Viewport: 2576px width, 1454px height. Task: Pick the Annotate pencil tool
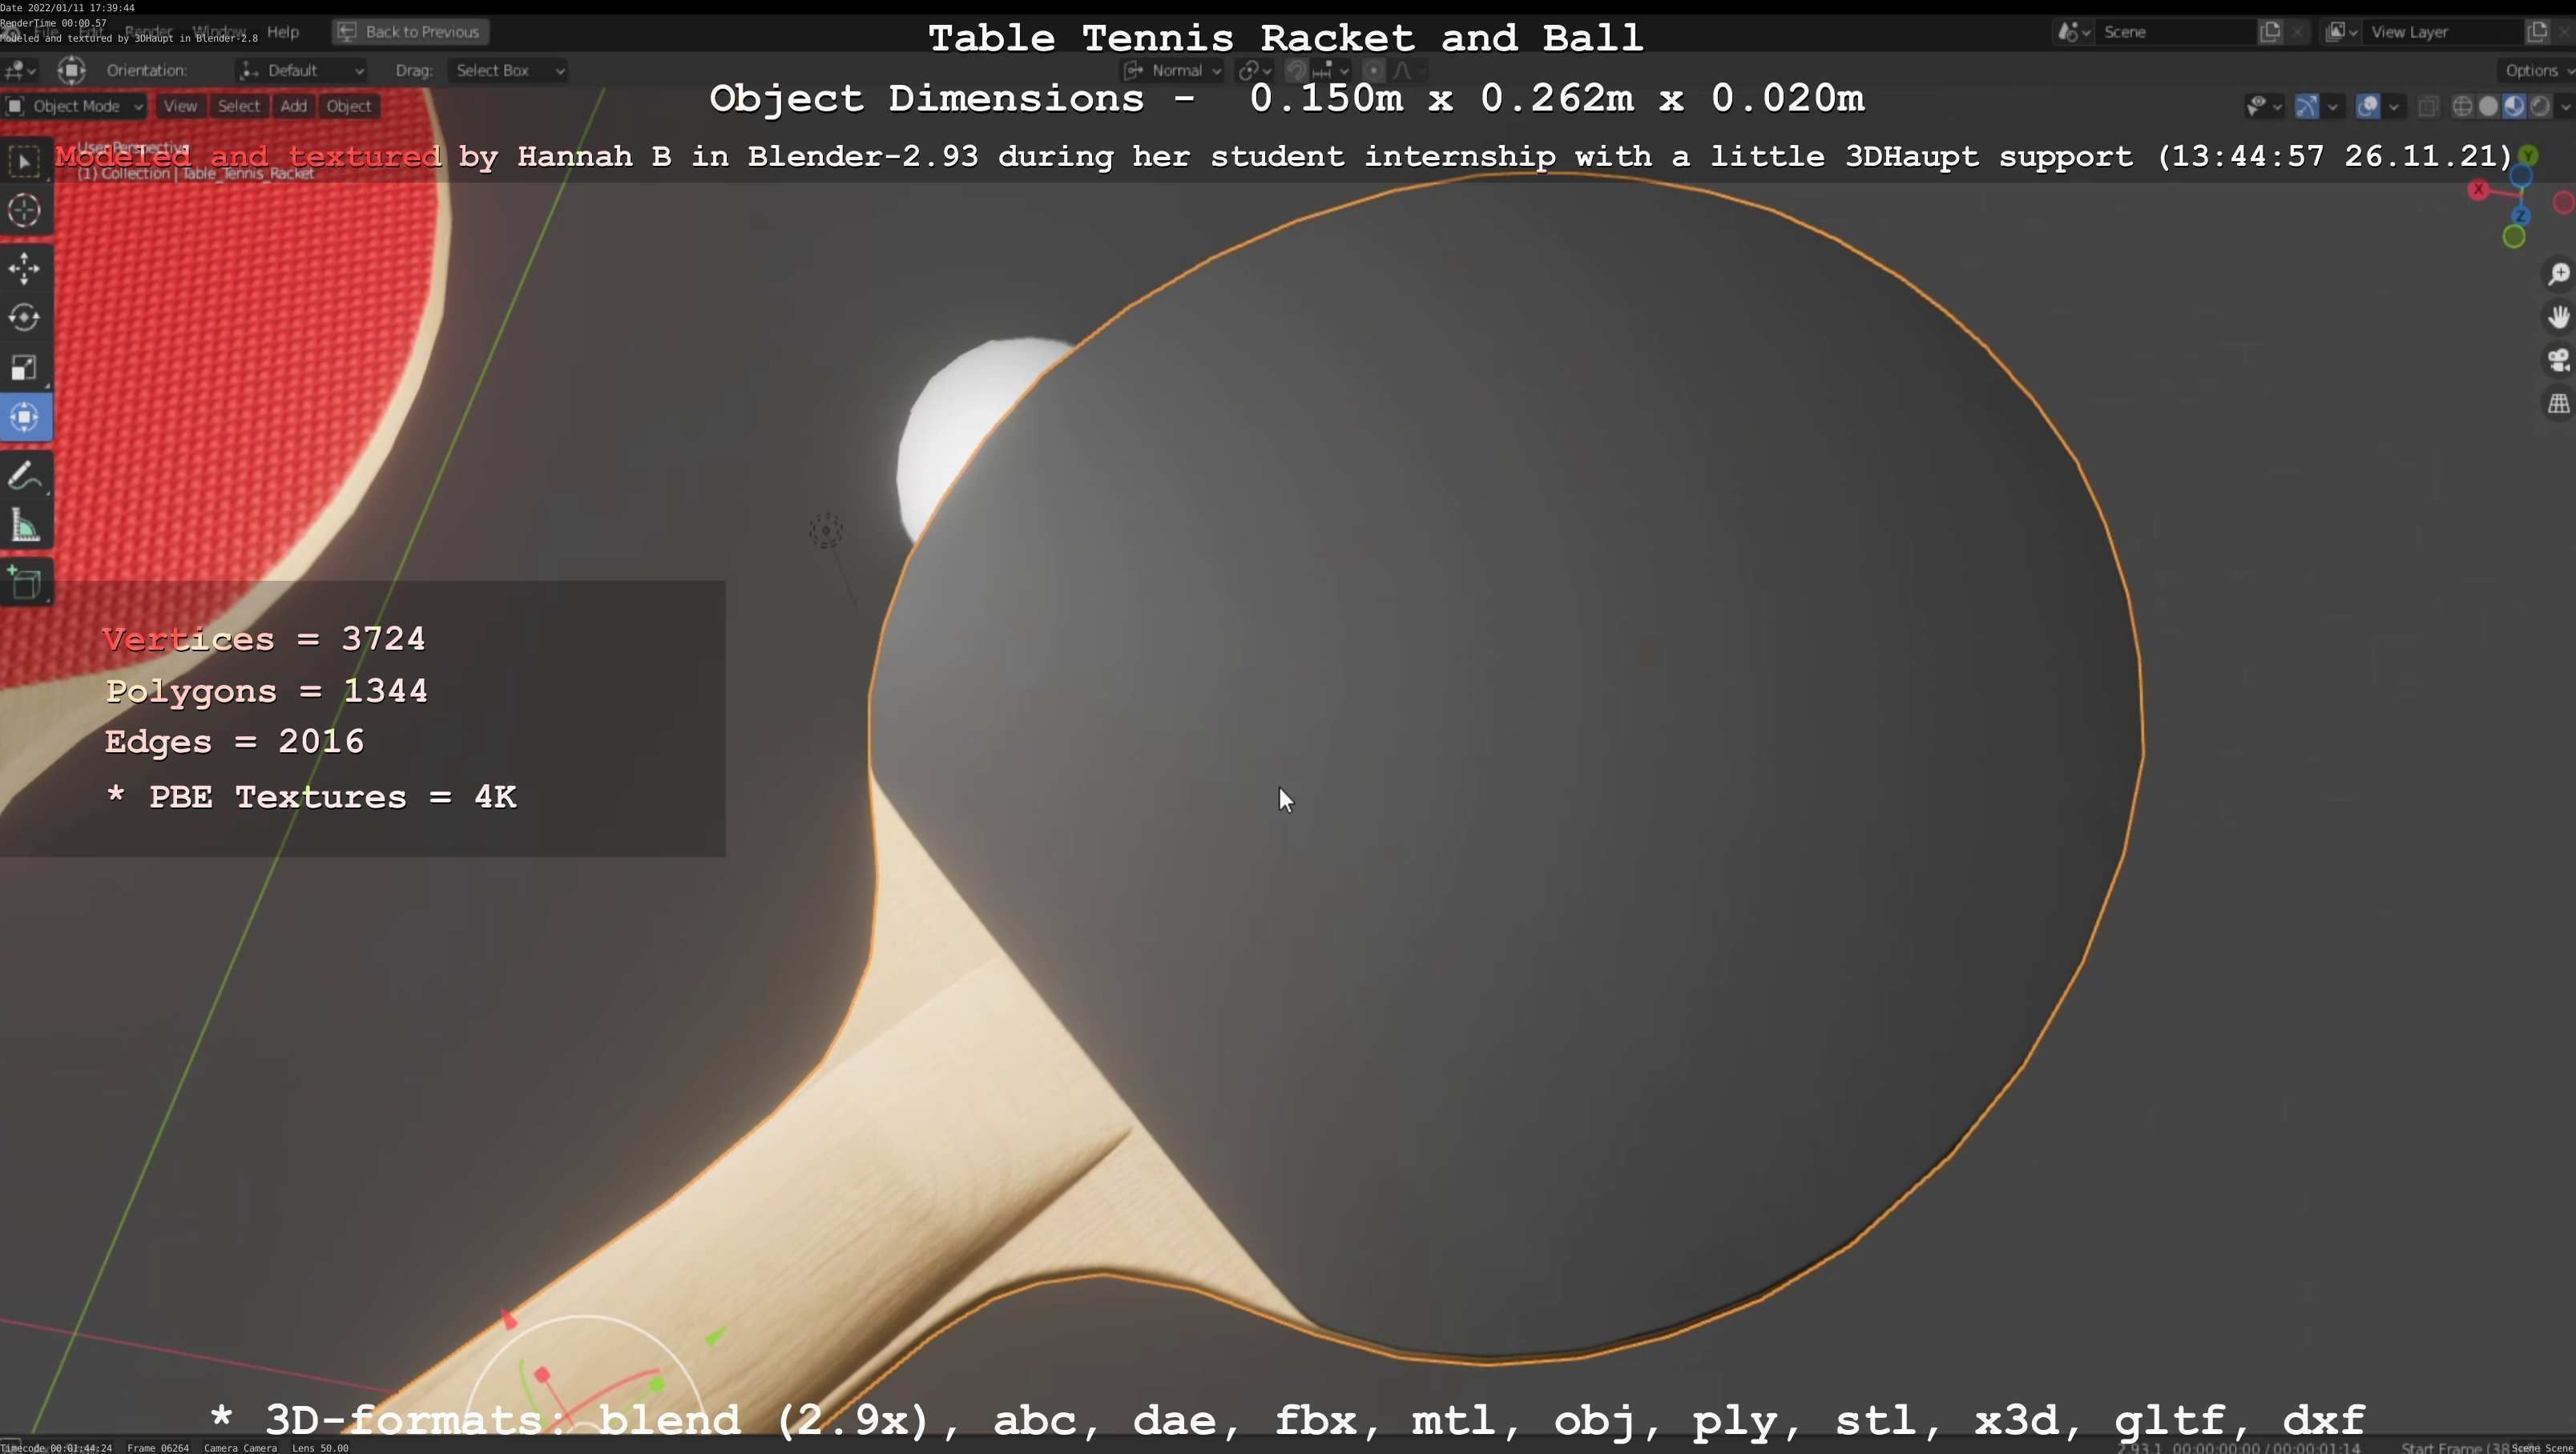click(25, 476)
